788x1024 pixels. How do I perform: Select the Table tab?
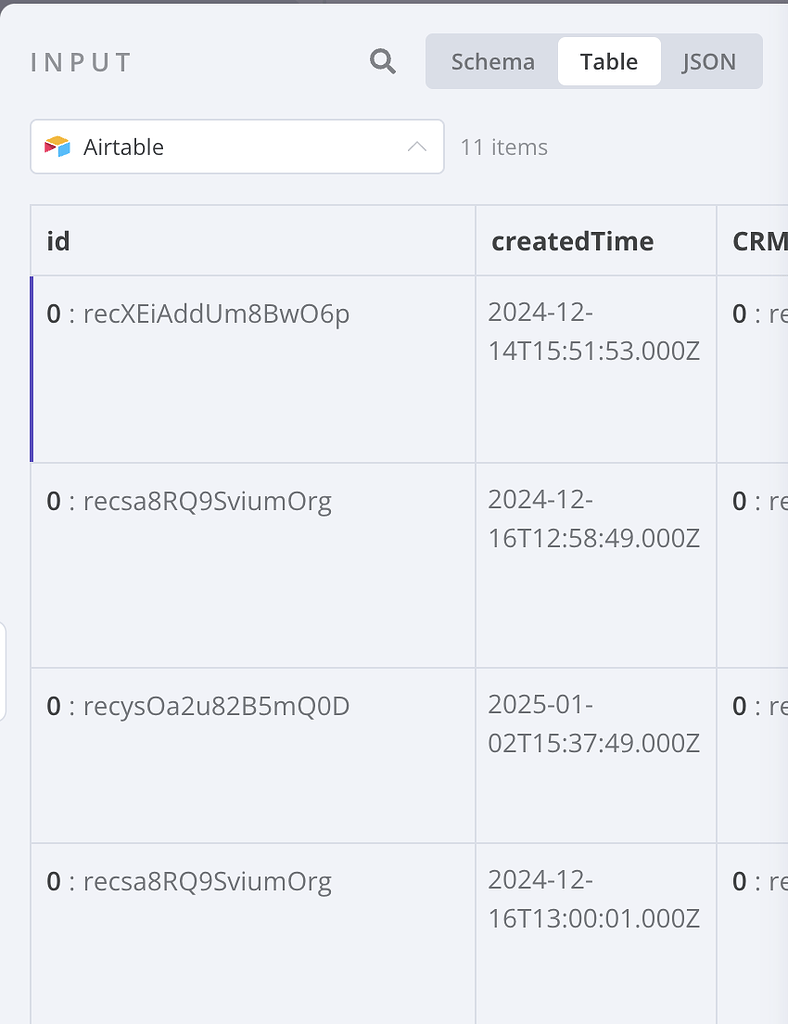pos(608,61)
